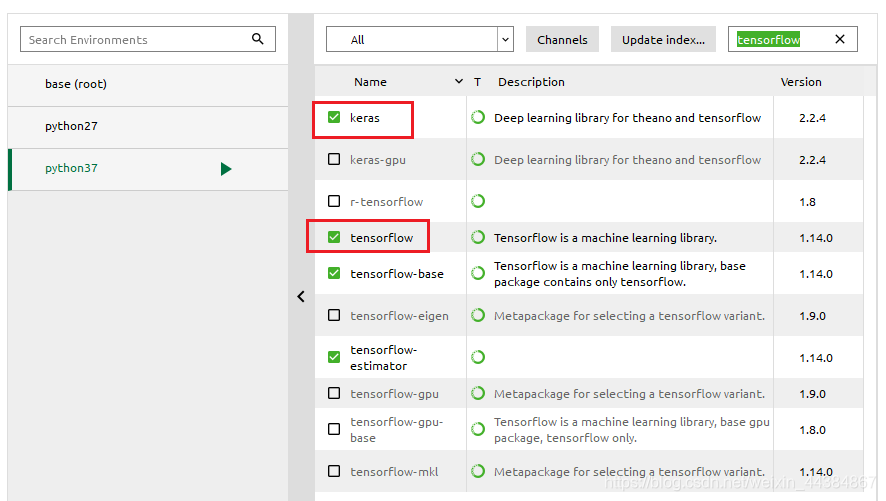Click the Update index... button
This screenshot has height=501, width=886.
pos(663,40)
